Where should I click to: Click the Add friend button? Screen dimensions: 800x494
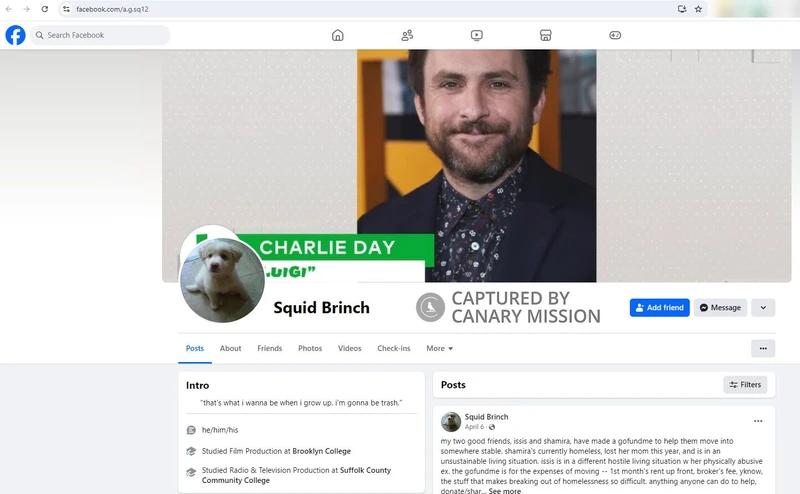(x=659, y=308)
